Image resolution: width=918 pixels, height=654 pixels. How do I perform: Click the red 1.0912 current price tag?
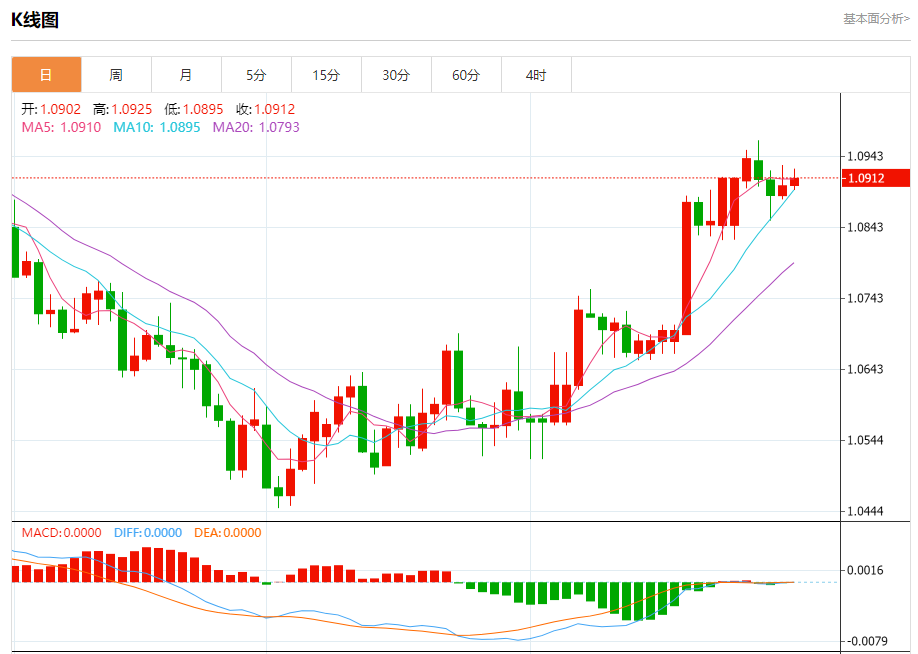(x=876, y=178)
